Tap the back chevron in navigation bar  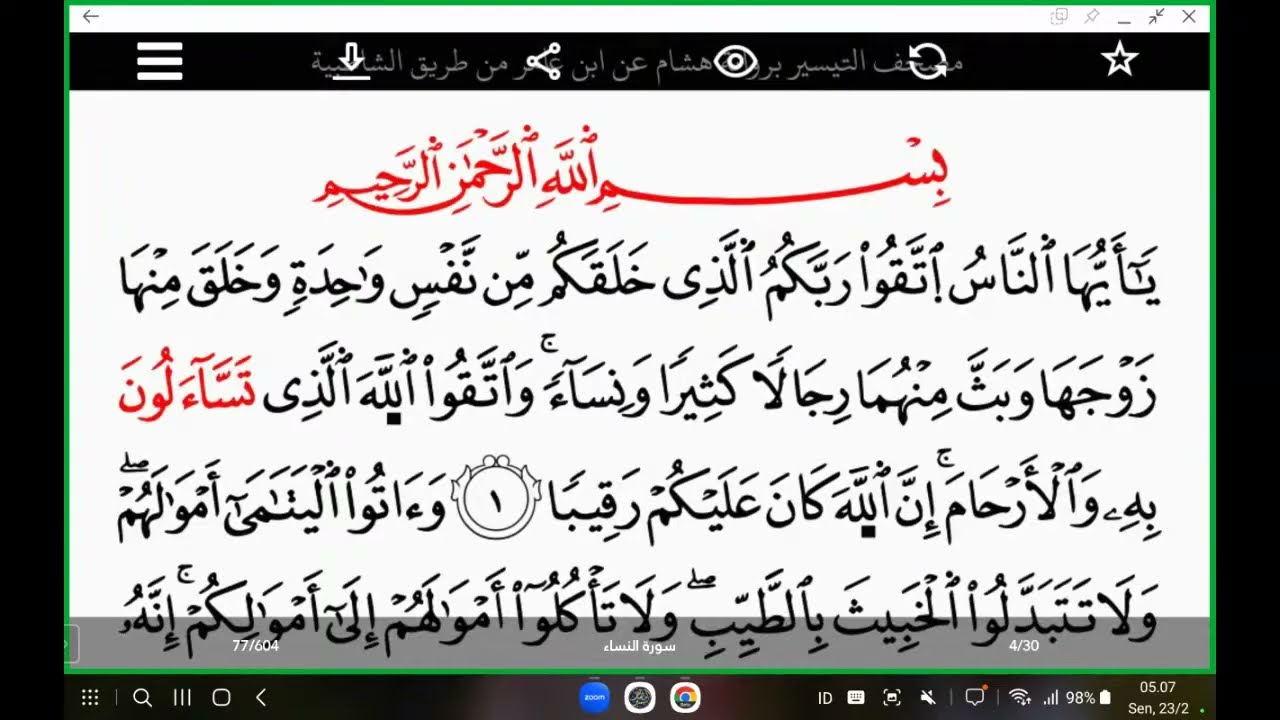click(x=261, y=698)
